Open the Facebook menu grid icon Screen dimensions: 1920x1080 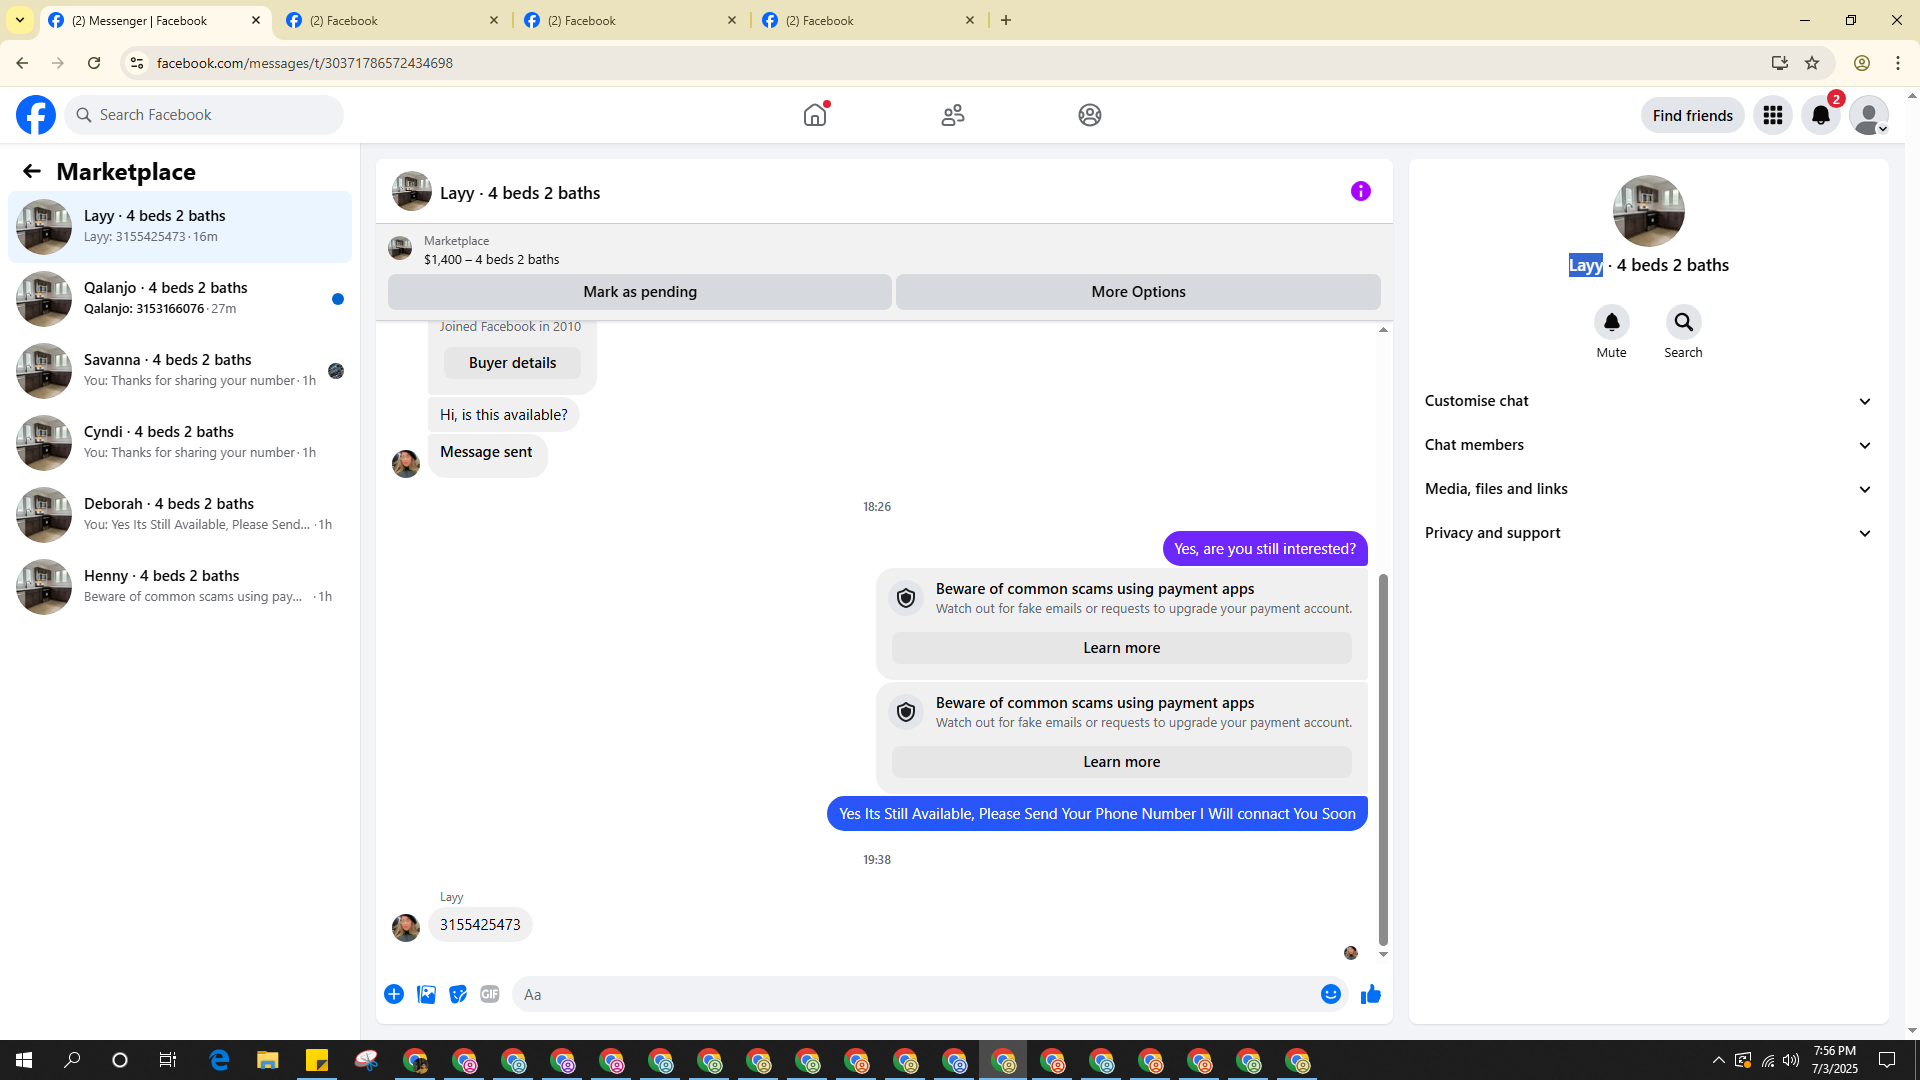click(1772, 115)
